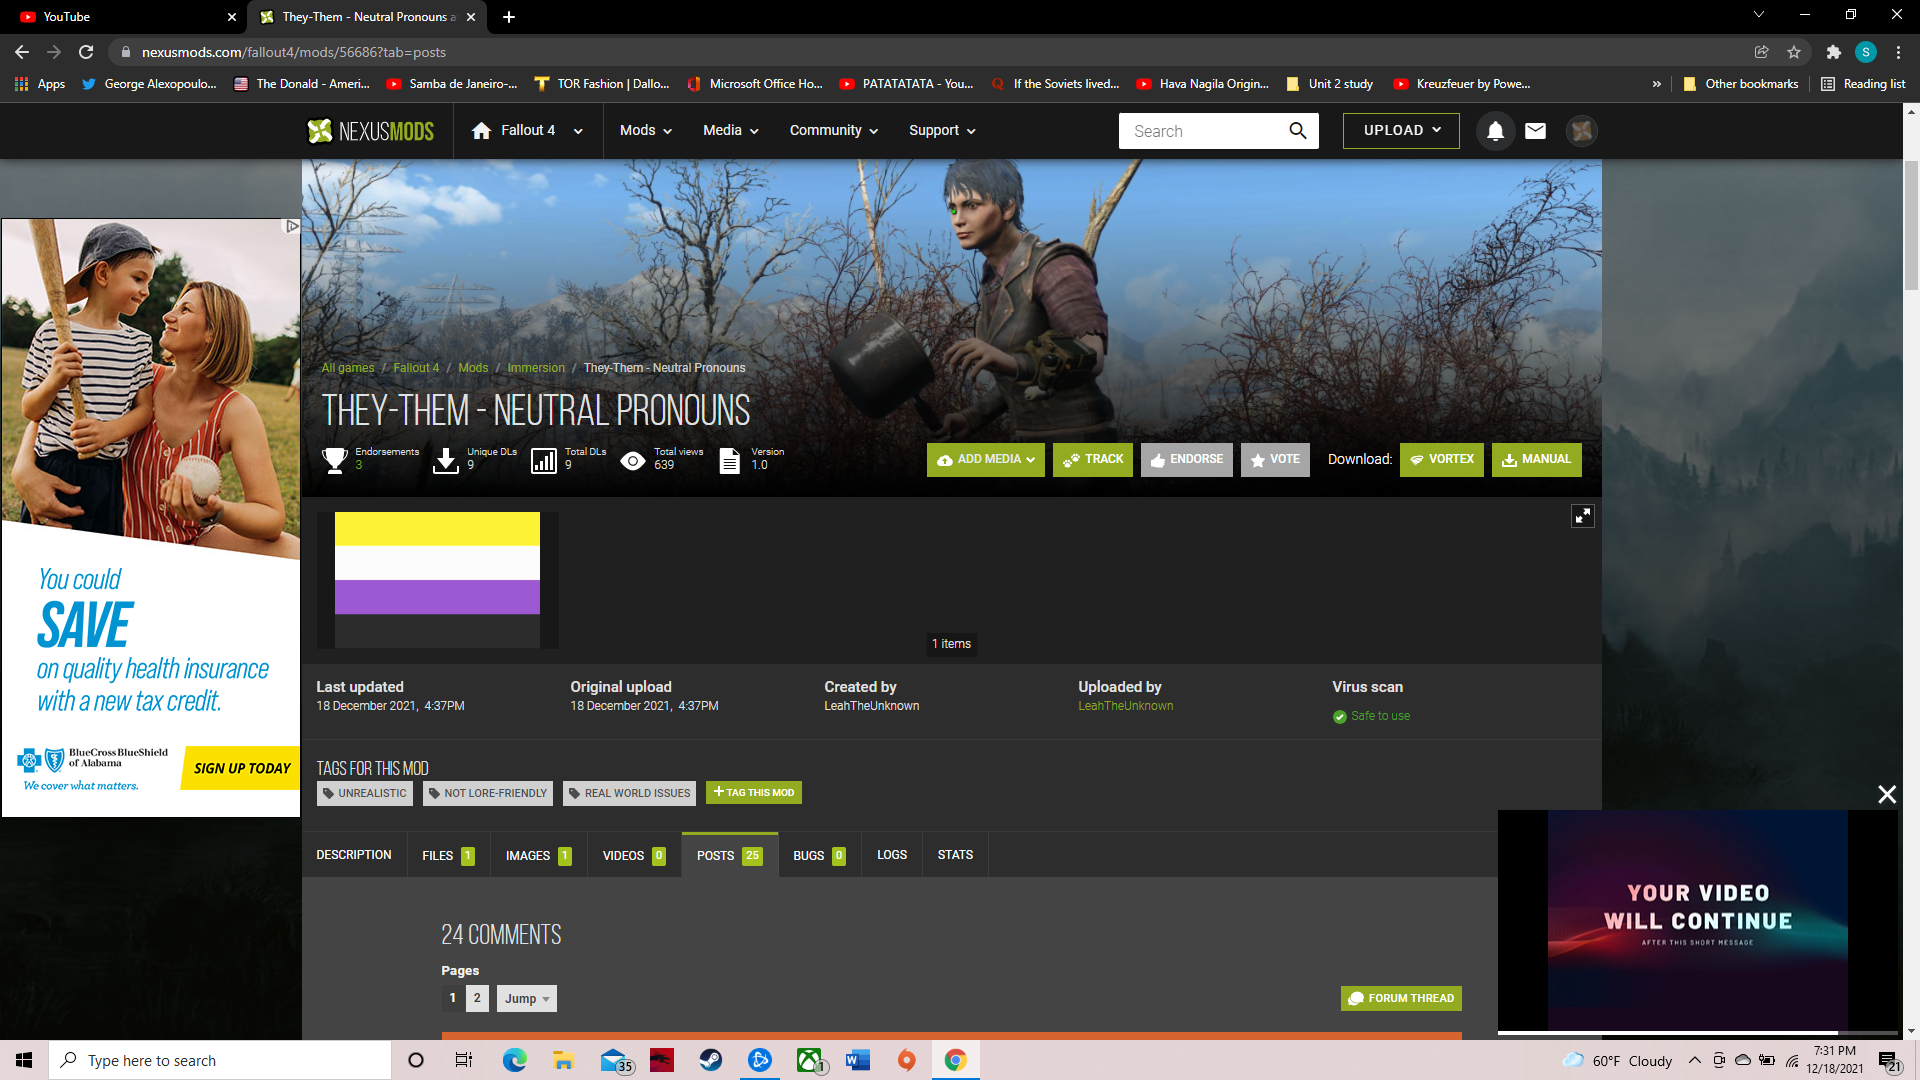Open the Chrome profile avatar

point(1865,52)
